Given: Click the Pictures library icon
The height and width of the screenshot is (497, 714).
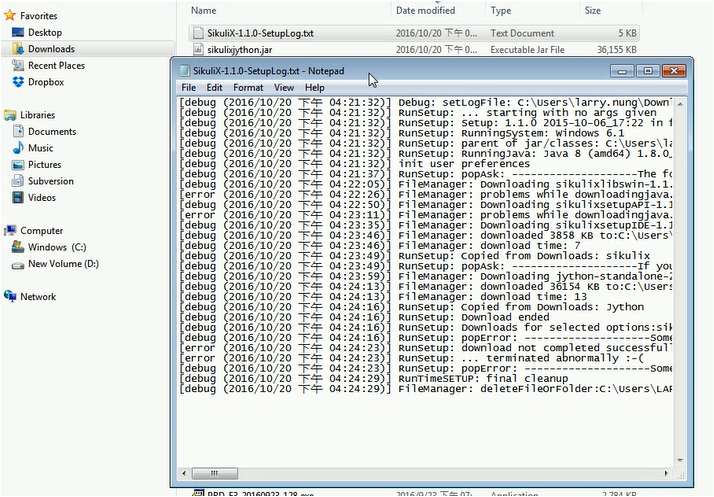Looking at the screenshot, I should pos(18,164).
